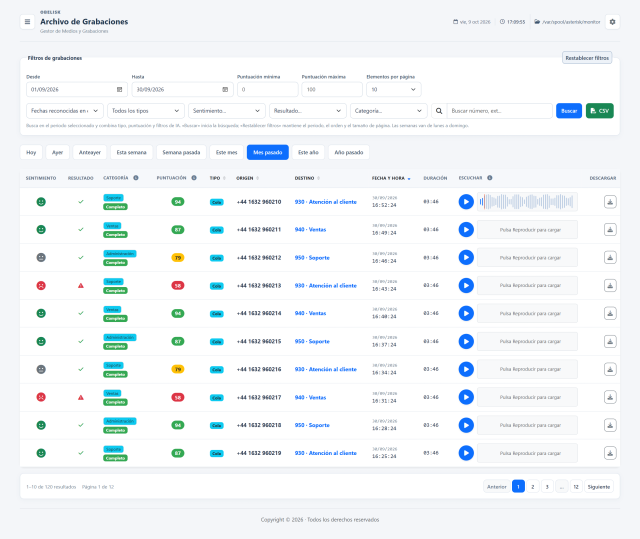Viewport: 640px width, 539px height.
Task: Open calendar picker in Desde field
Action: point(120,89)
